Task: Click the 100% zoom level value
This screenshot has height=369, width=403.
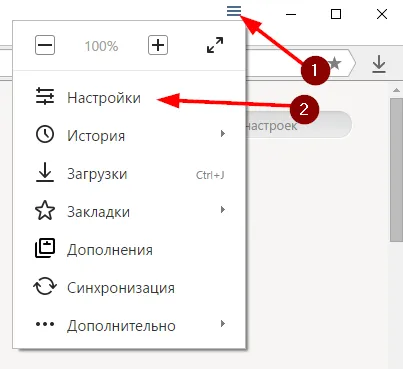Action: pyautogui.click(x=101, y=46)
